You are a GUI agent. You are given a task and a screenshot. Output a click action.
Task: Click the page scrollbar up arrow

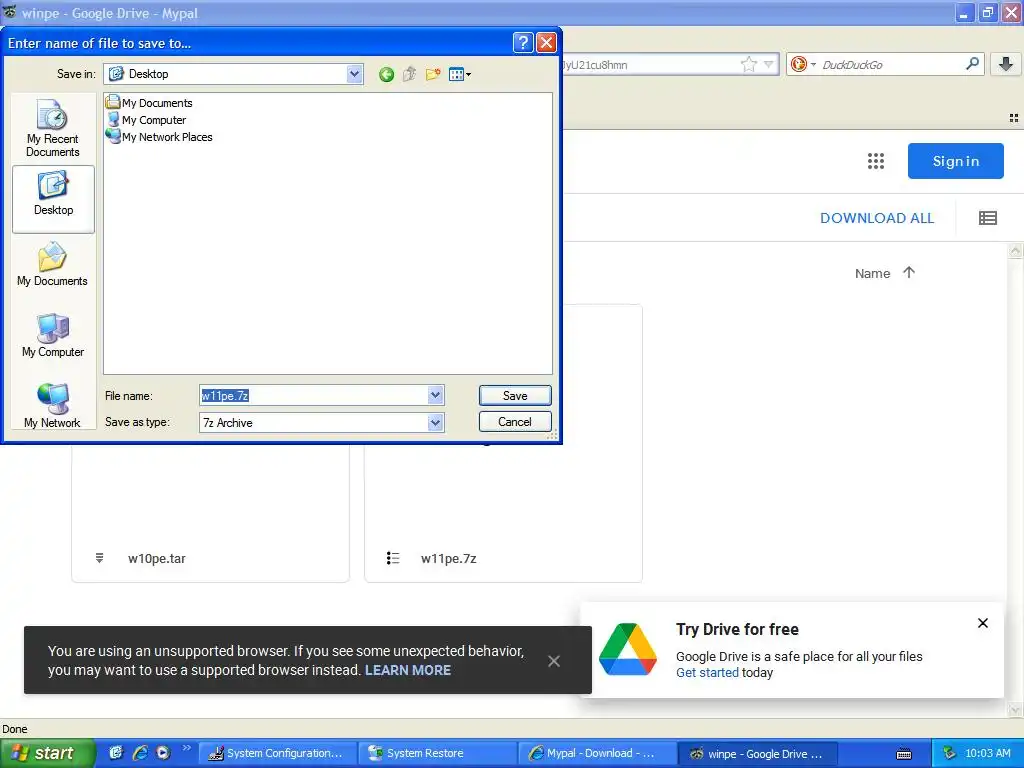tap(1015, 251)
